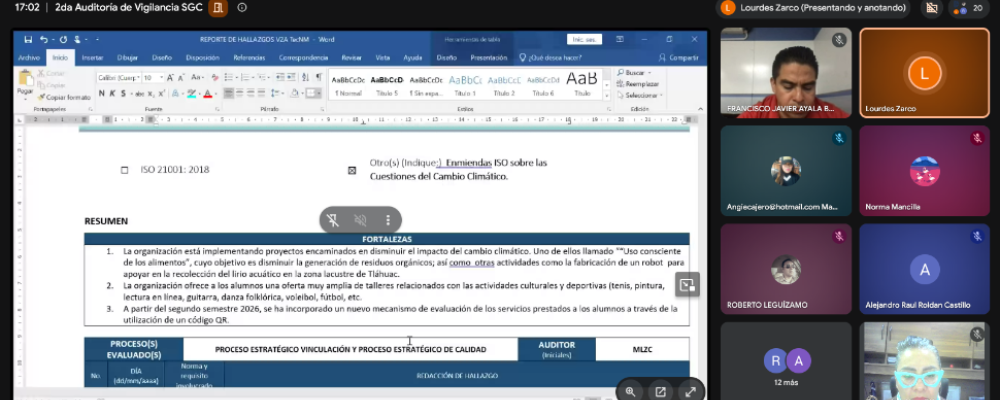Screen dimensions: 1000x400
Task: Open the Seleccionar dropdown
Action: (640, 96)
